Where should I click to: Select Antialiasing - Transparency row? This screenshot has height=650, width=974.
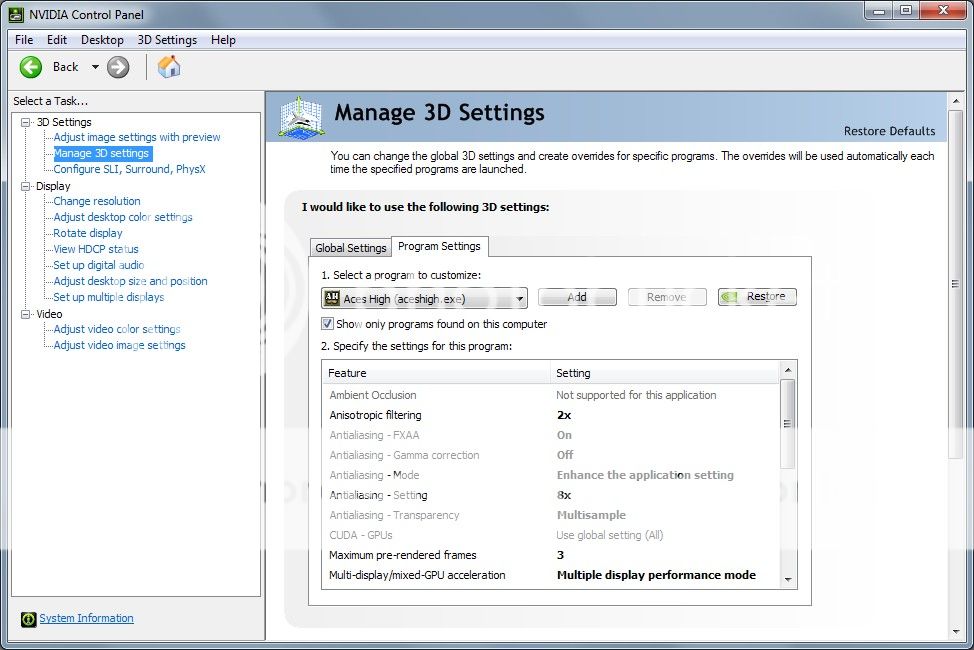pyautogui.click(x=551, y=515)
